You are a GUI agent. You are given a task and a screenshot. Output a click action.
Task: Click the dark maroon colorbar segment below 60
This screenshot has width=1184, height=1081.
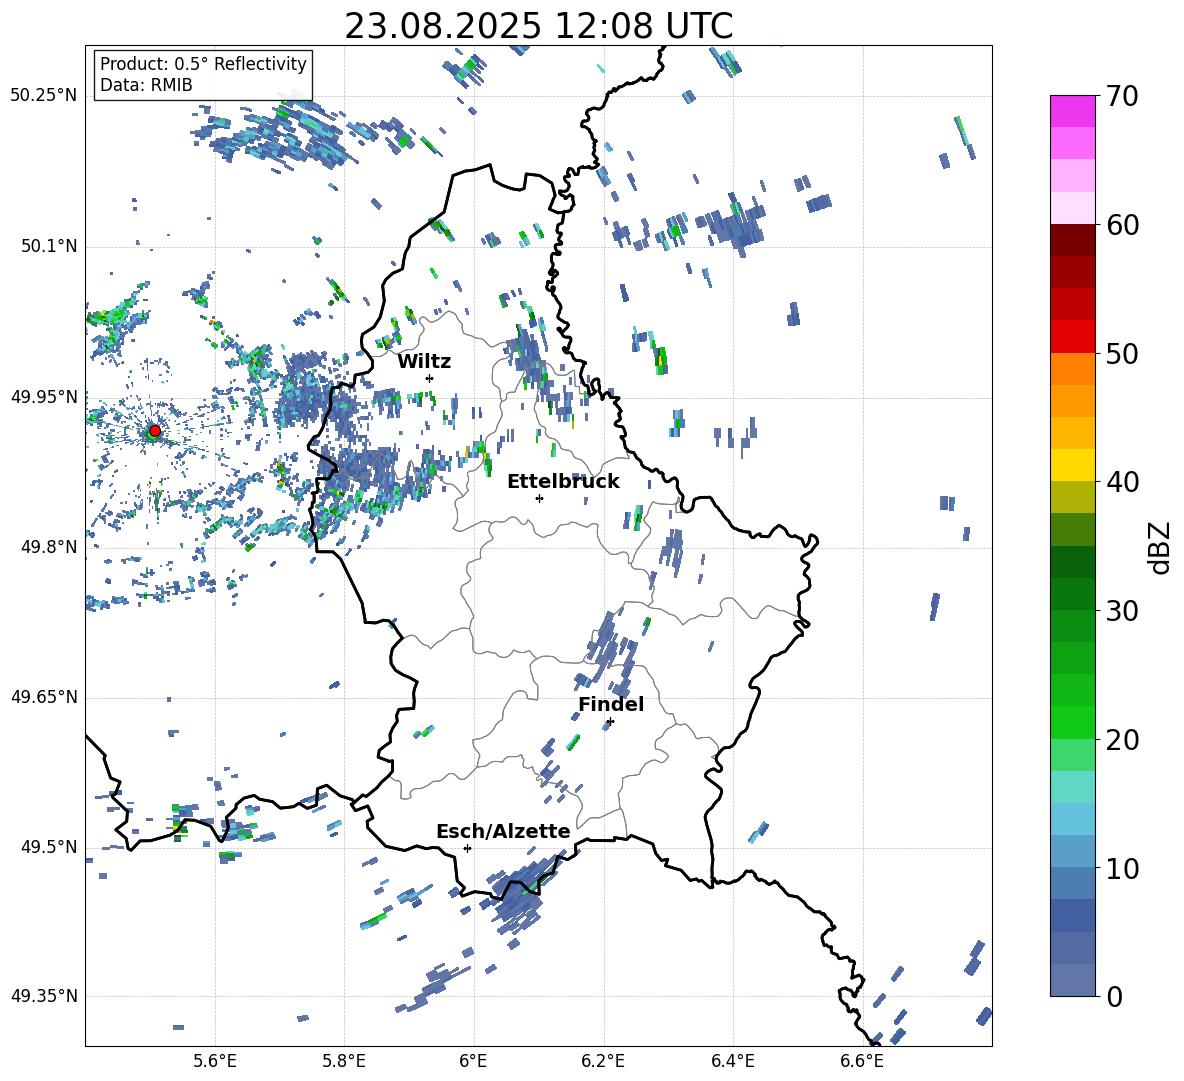tap(1073, 240)
